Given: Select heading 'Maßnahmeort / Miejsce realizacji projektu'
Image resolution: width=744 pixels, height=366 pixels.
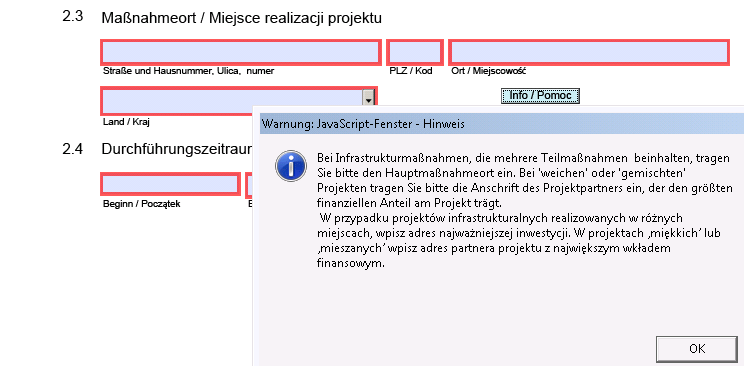Looking at the screenshot, I should point(241,19).
